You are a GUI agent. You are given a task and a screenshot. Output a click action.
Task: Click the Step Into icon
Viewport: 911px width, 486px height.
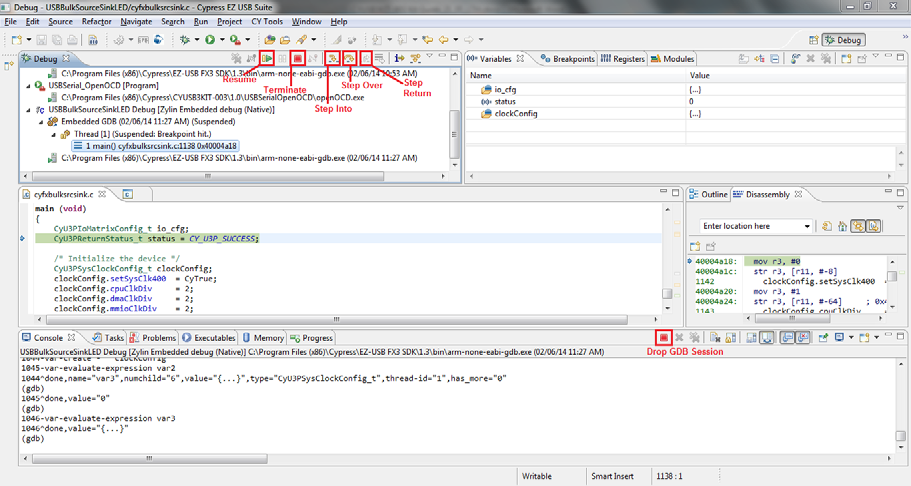coord(333,59)
